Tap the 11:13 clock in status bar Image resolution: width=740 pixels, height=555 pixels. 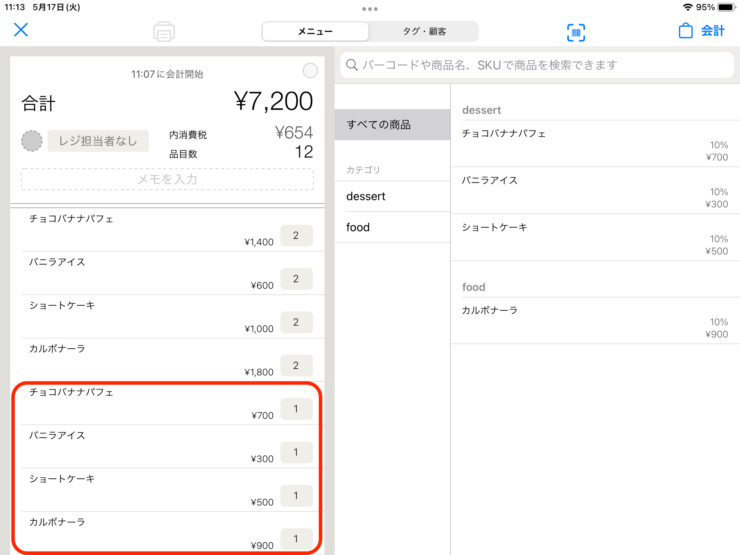(15, 7)
